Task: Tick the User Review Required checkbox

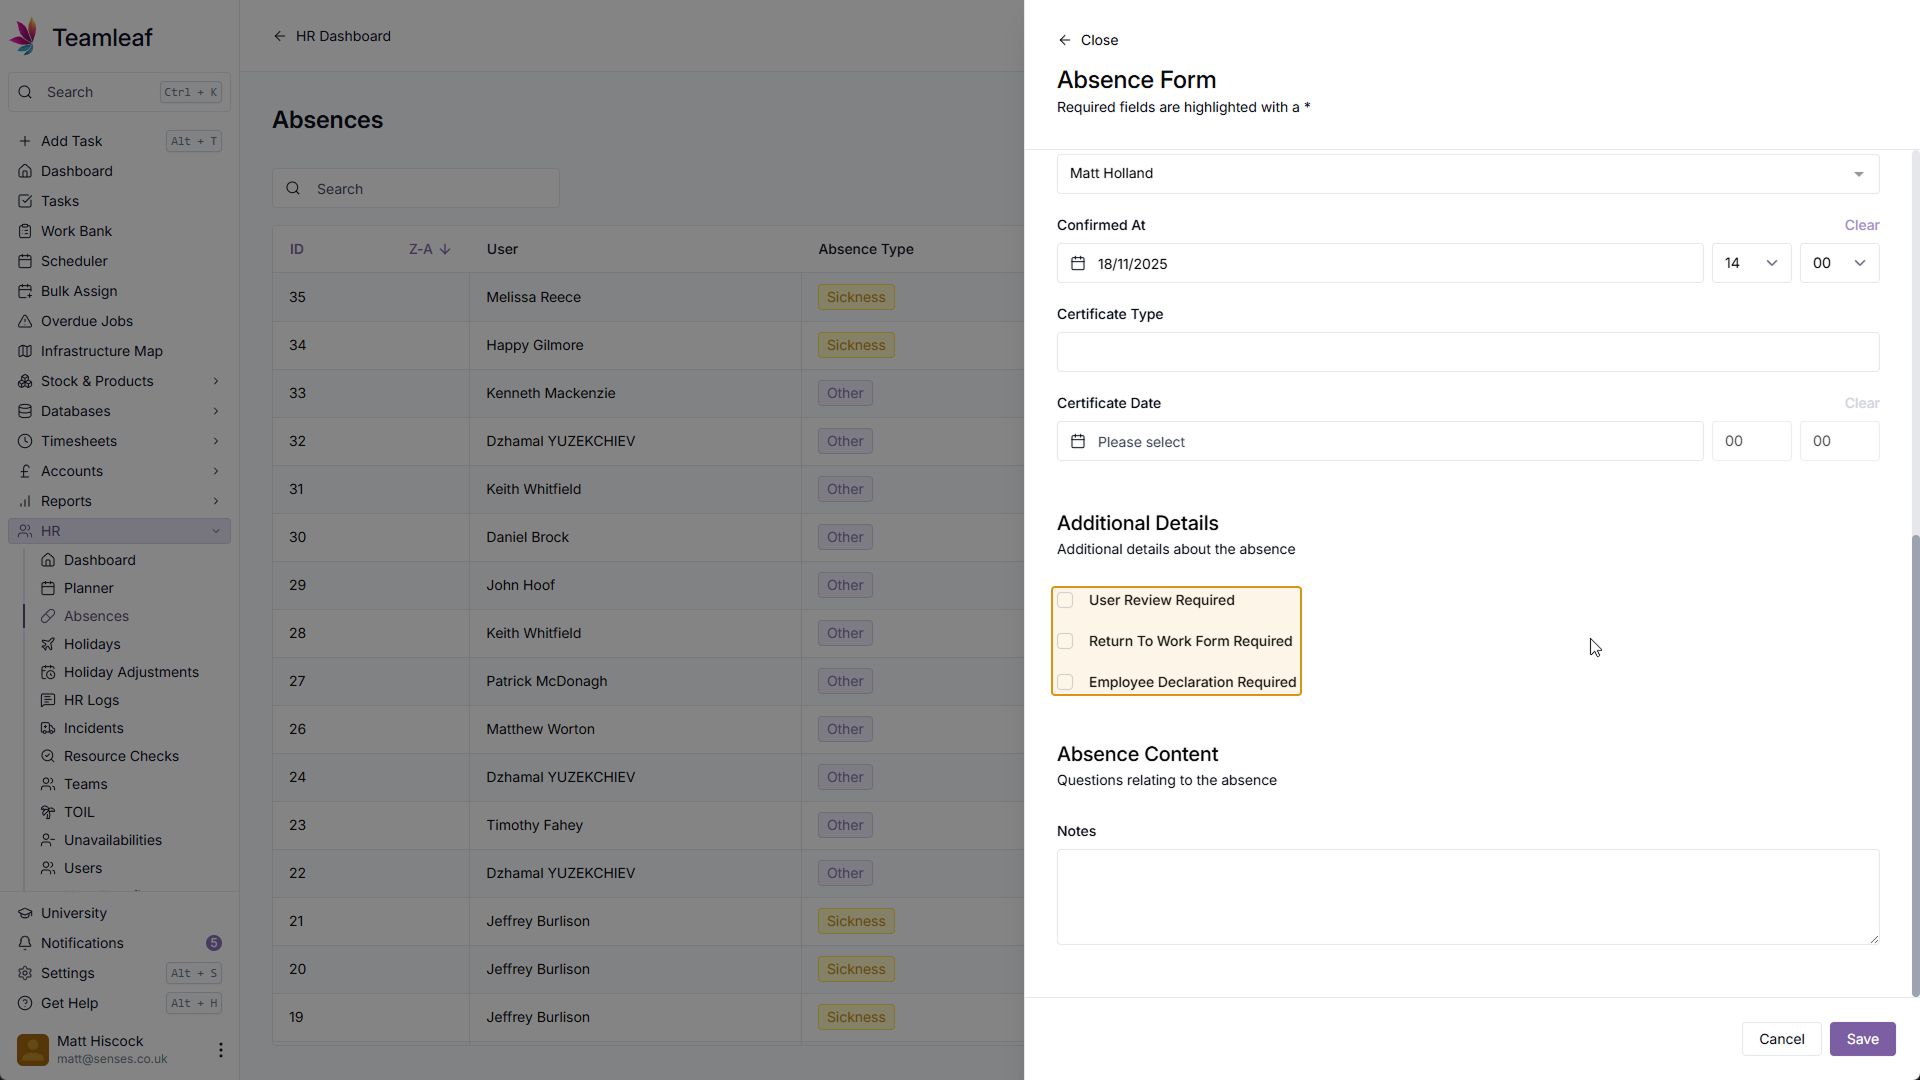Action: tap(1065, 600)
